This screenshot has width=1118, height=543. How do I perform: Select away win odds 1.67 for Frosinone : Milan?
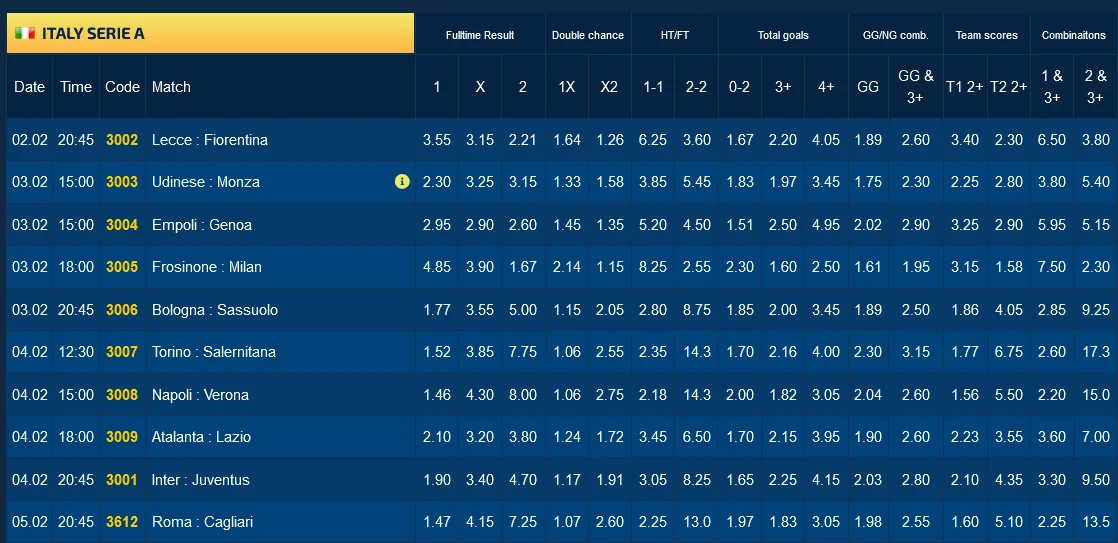523,267
